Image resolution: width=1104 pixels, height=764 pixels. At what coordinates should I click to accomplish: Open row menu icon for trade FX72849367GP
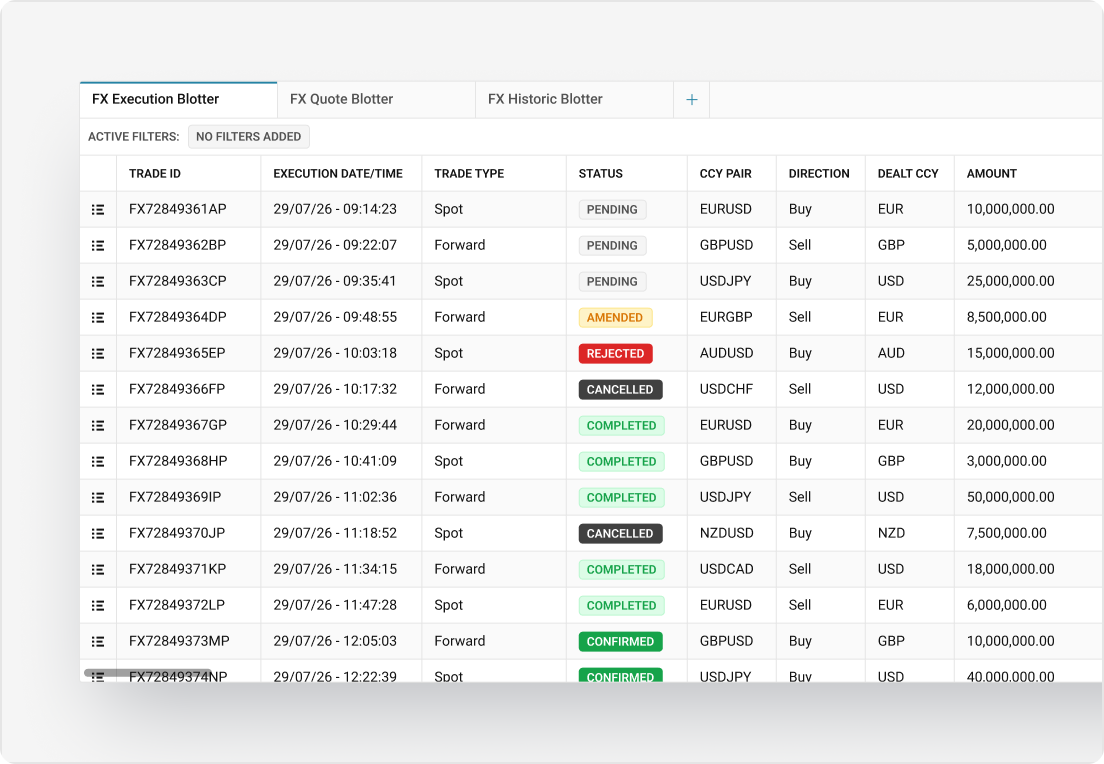(x=98, y=425)
